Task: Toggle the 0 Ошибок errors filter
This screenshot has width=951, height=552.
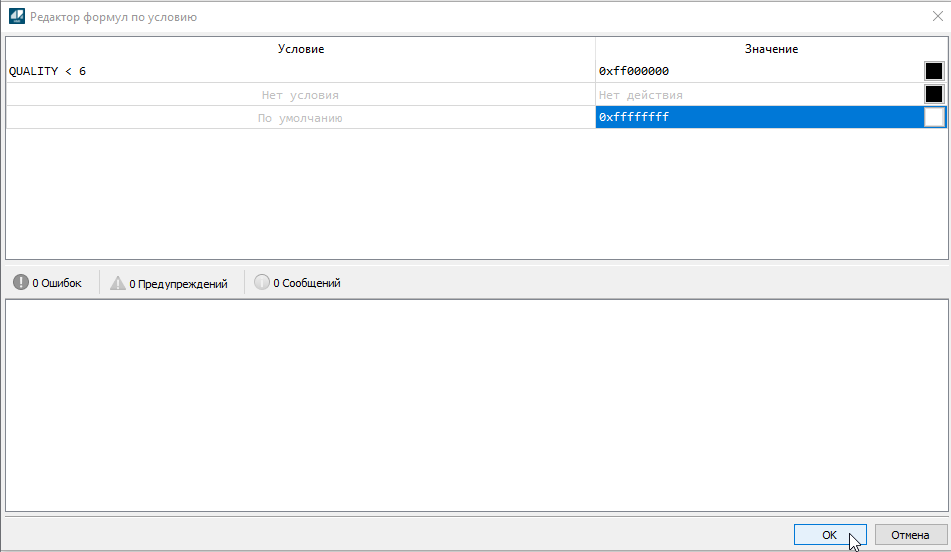Action: click(48, 283)
